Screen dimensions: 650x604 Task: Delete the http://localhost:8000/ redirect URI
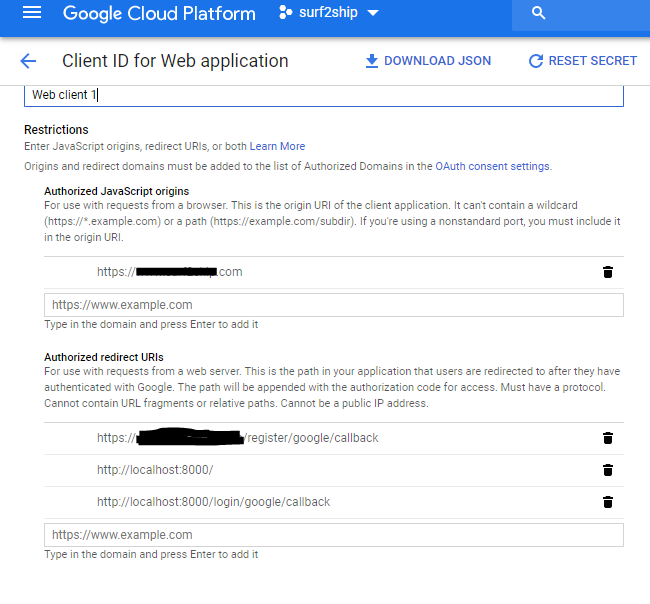(607, 470)
